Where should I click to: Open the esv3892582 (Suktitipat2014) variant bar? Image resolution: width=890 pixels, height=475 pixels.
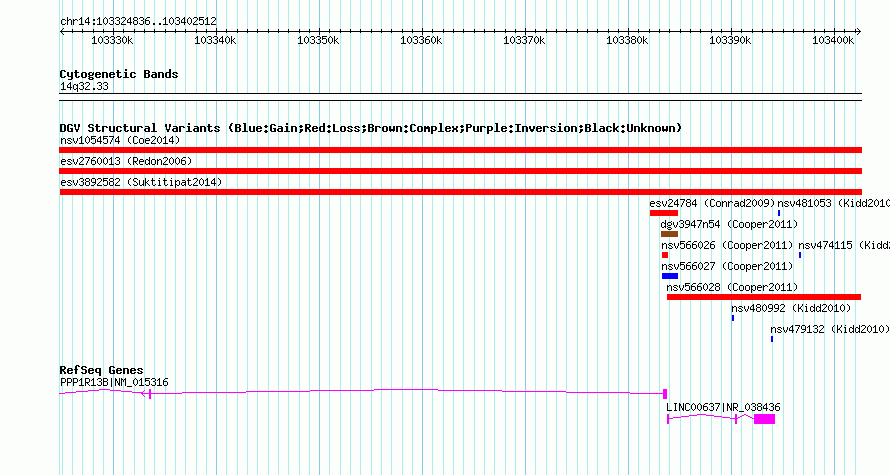(x=460, y=192)
